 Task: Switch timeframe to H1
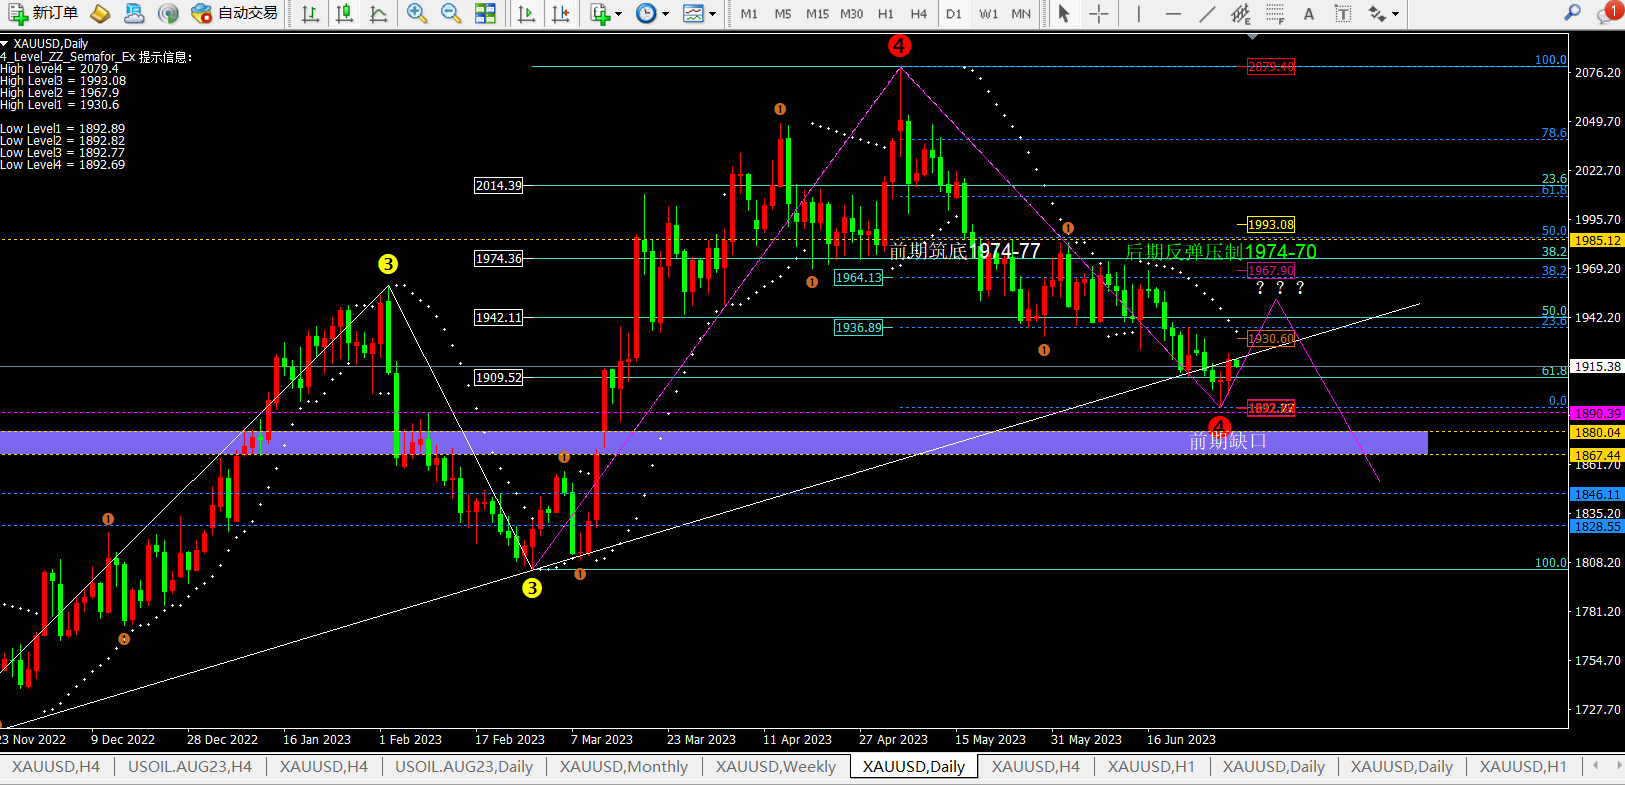click(x=885, y=13)
